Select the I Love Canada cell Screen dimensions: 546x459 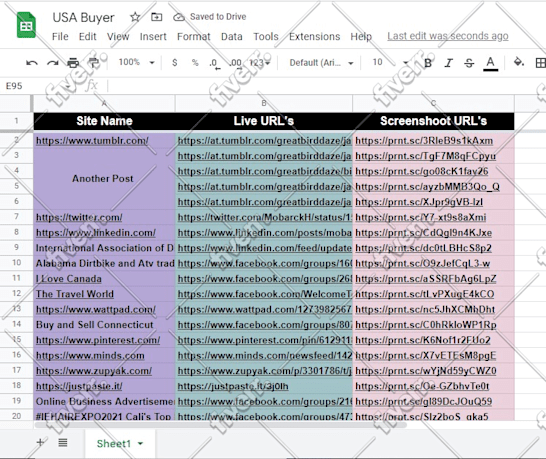[104, 279]
